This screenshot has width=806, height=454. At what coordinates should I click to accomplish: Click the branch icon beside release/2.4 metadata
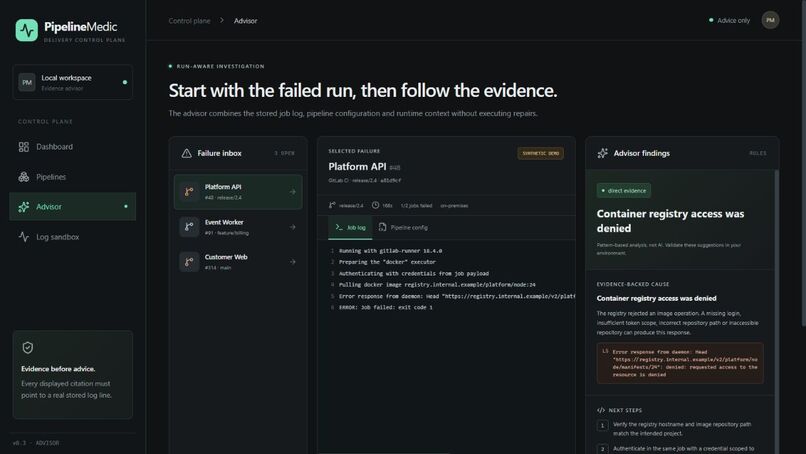[332, 205]
